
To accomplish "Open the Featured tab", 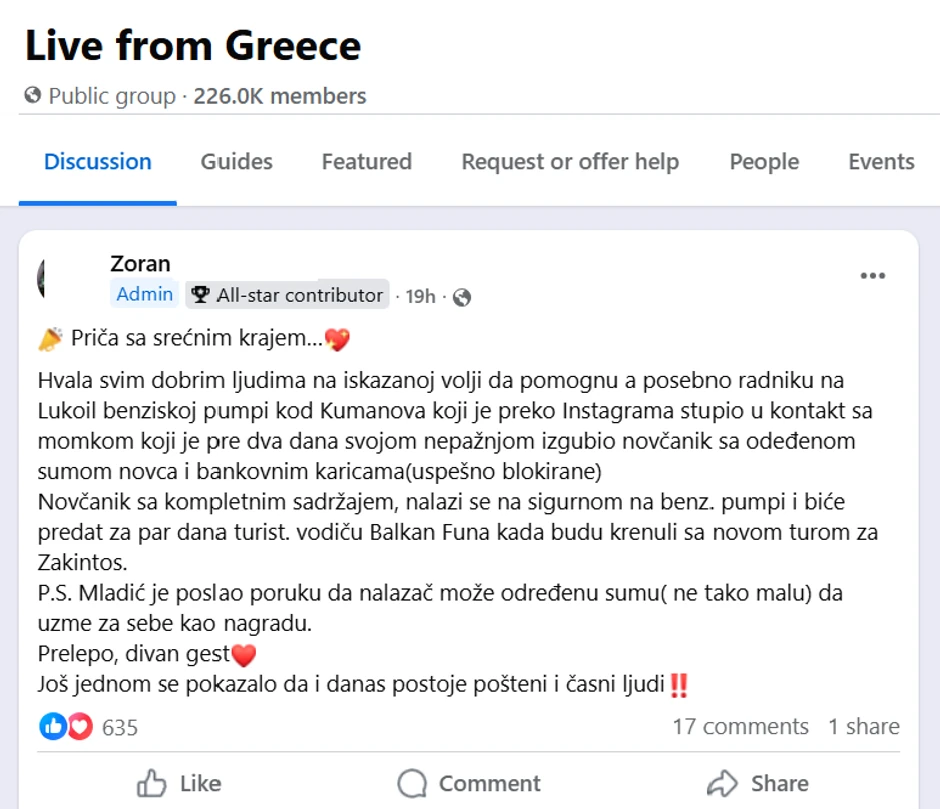I will [366, 161].
